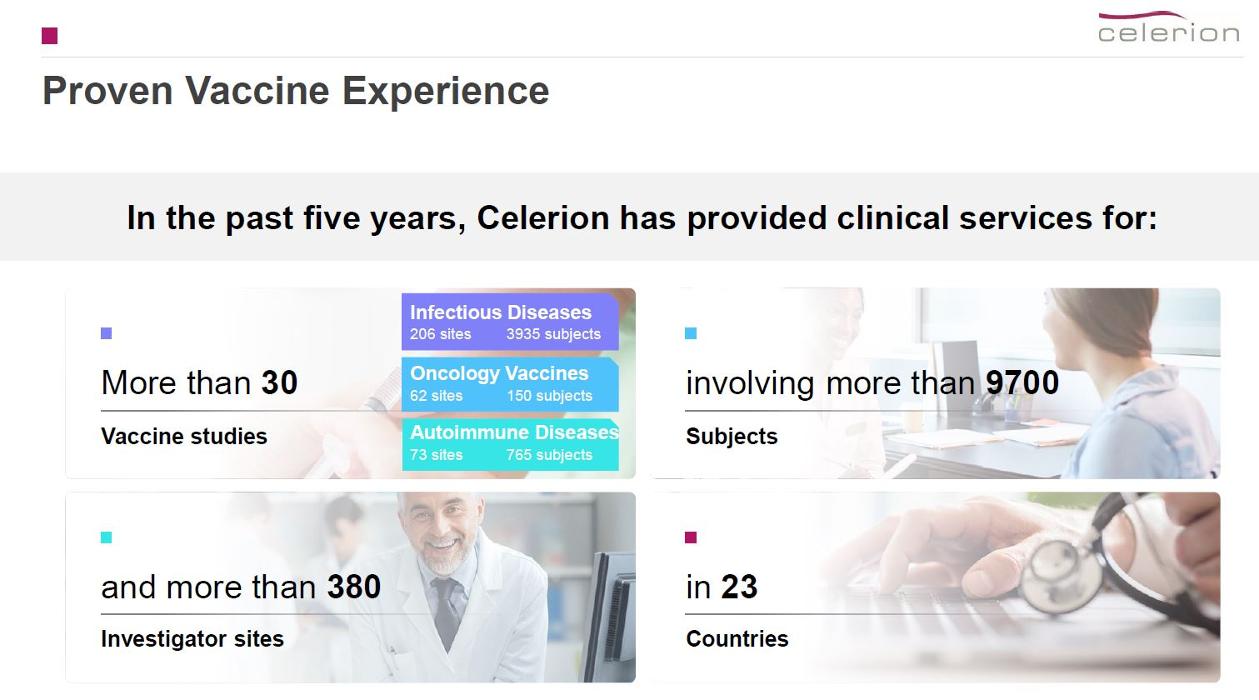This screenshot has height=700, width=1259.
Task: Select the Oncology Vaccines label
Action: tap(499, 373)
